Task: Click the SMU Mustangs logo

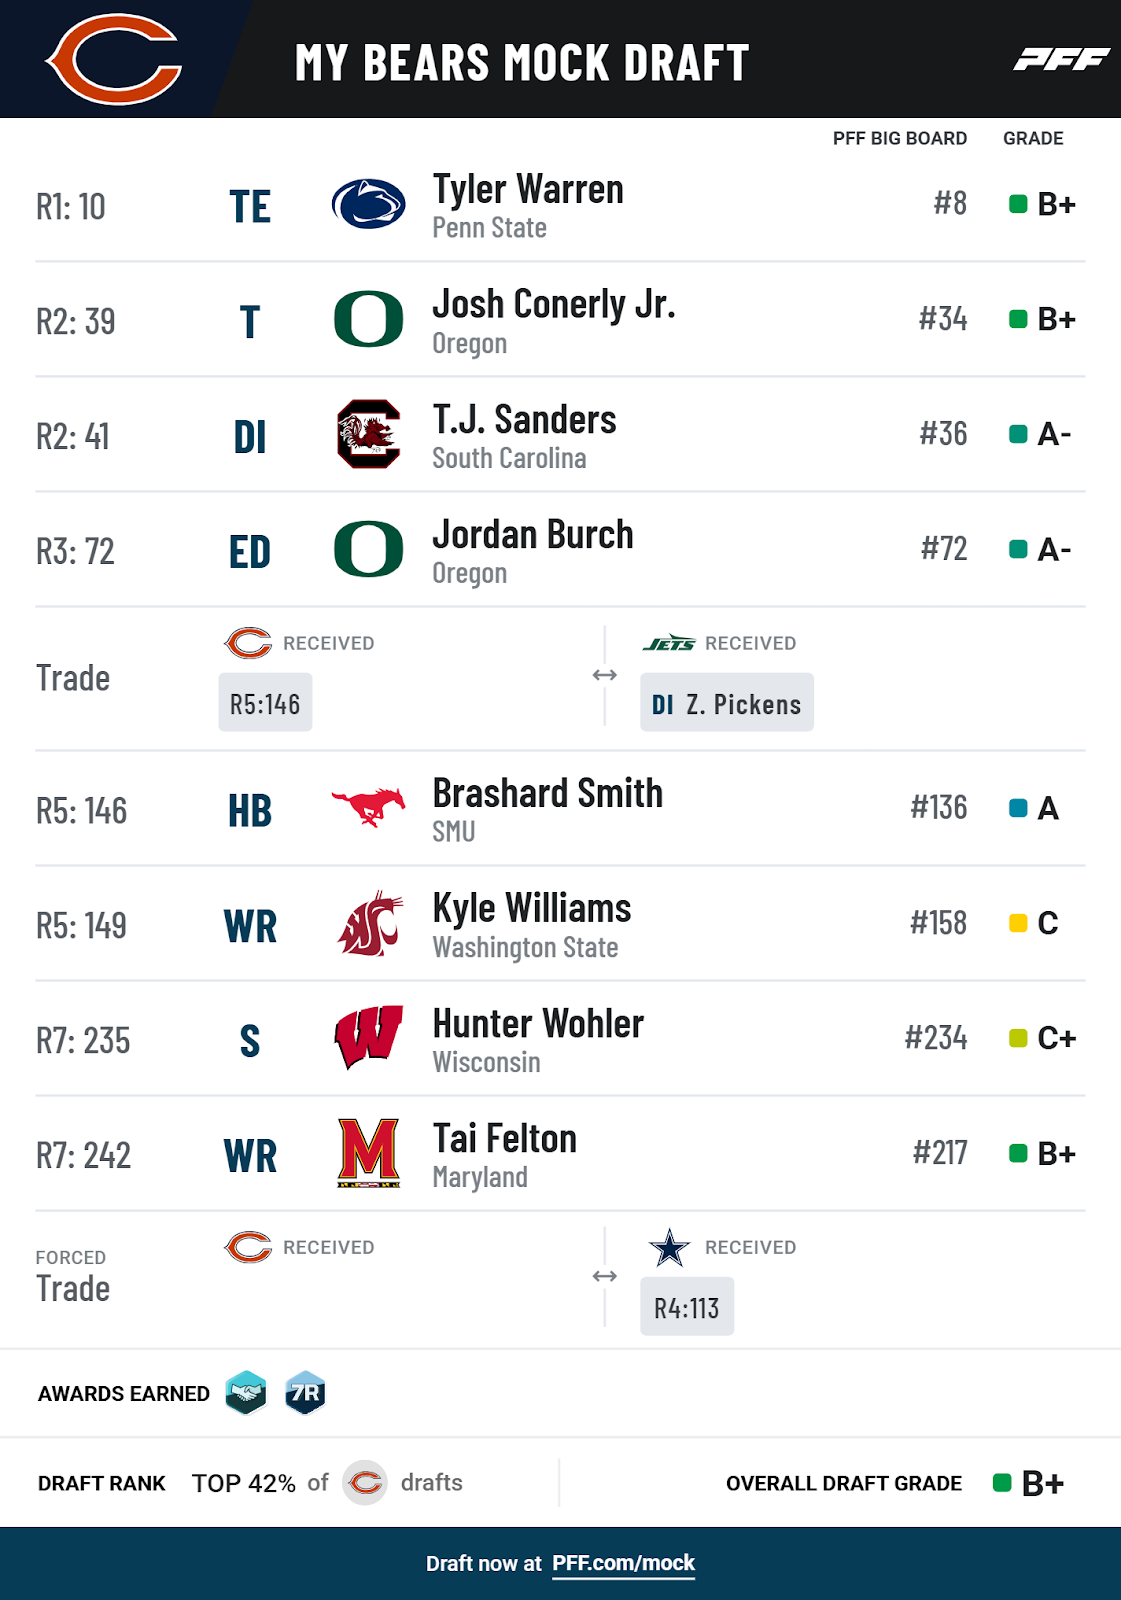Action: (368, 806)
